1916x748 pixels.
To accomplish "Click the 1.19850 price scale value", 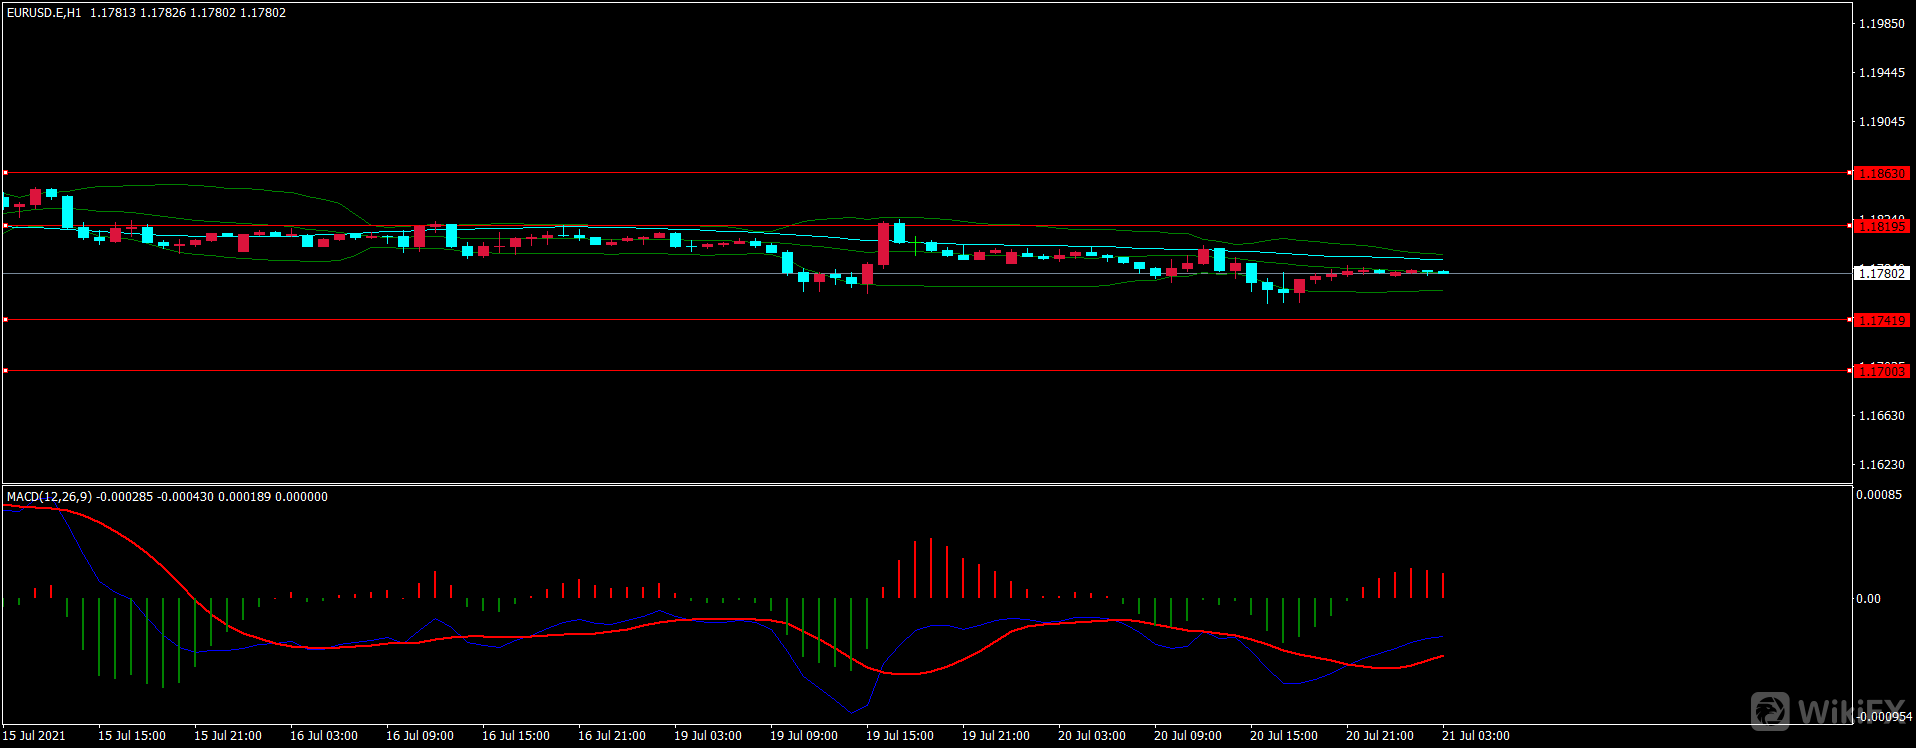I will tap(1881, 24).
